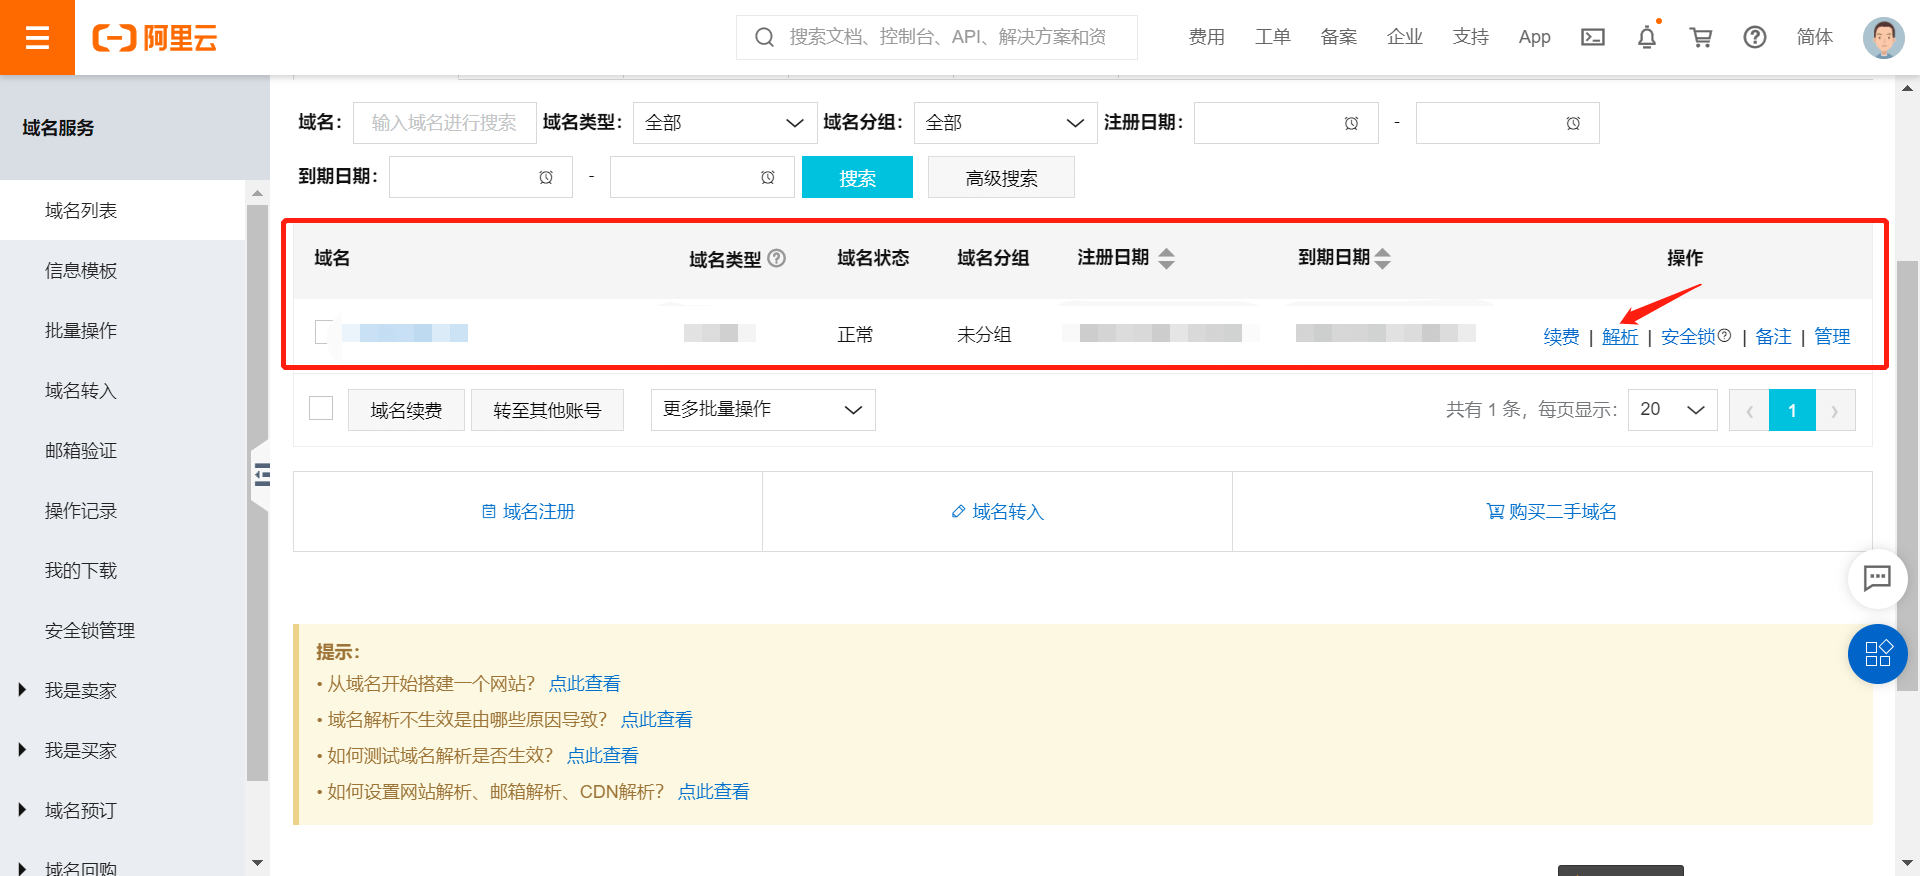Expand the 更多批量操作 dropdown
This screenshot has height=876, width=1920.
[762, 410]
